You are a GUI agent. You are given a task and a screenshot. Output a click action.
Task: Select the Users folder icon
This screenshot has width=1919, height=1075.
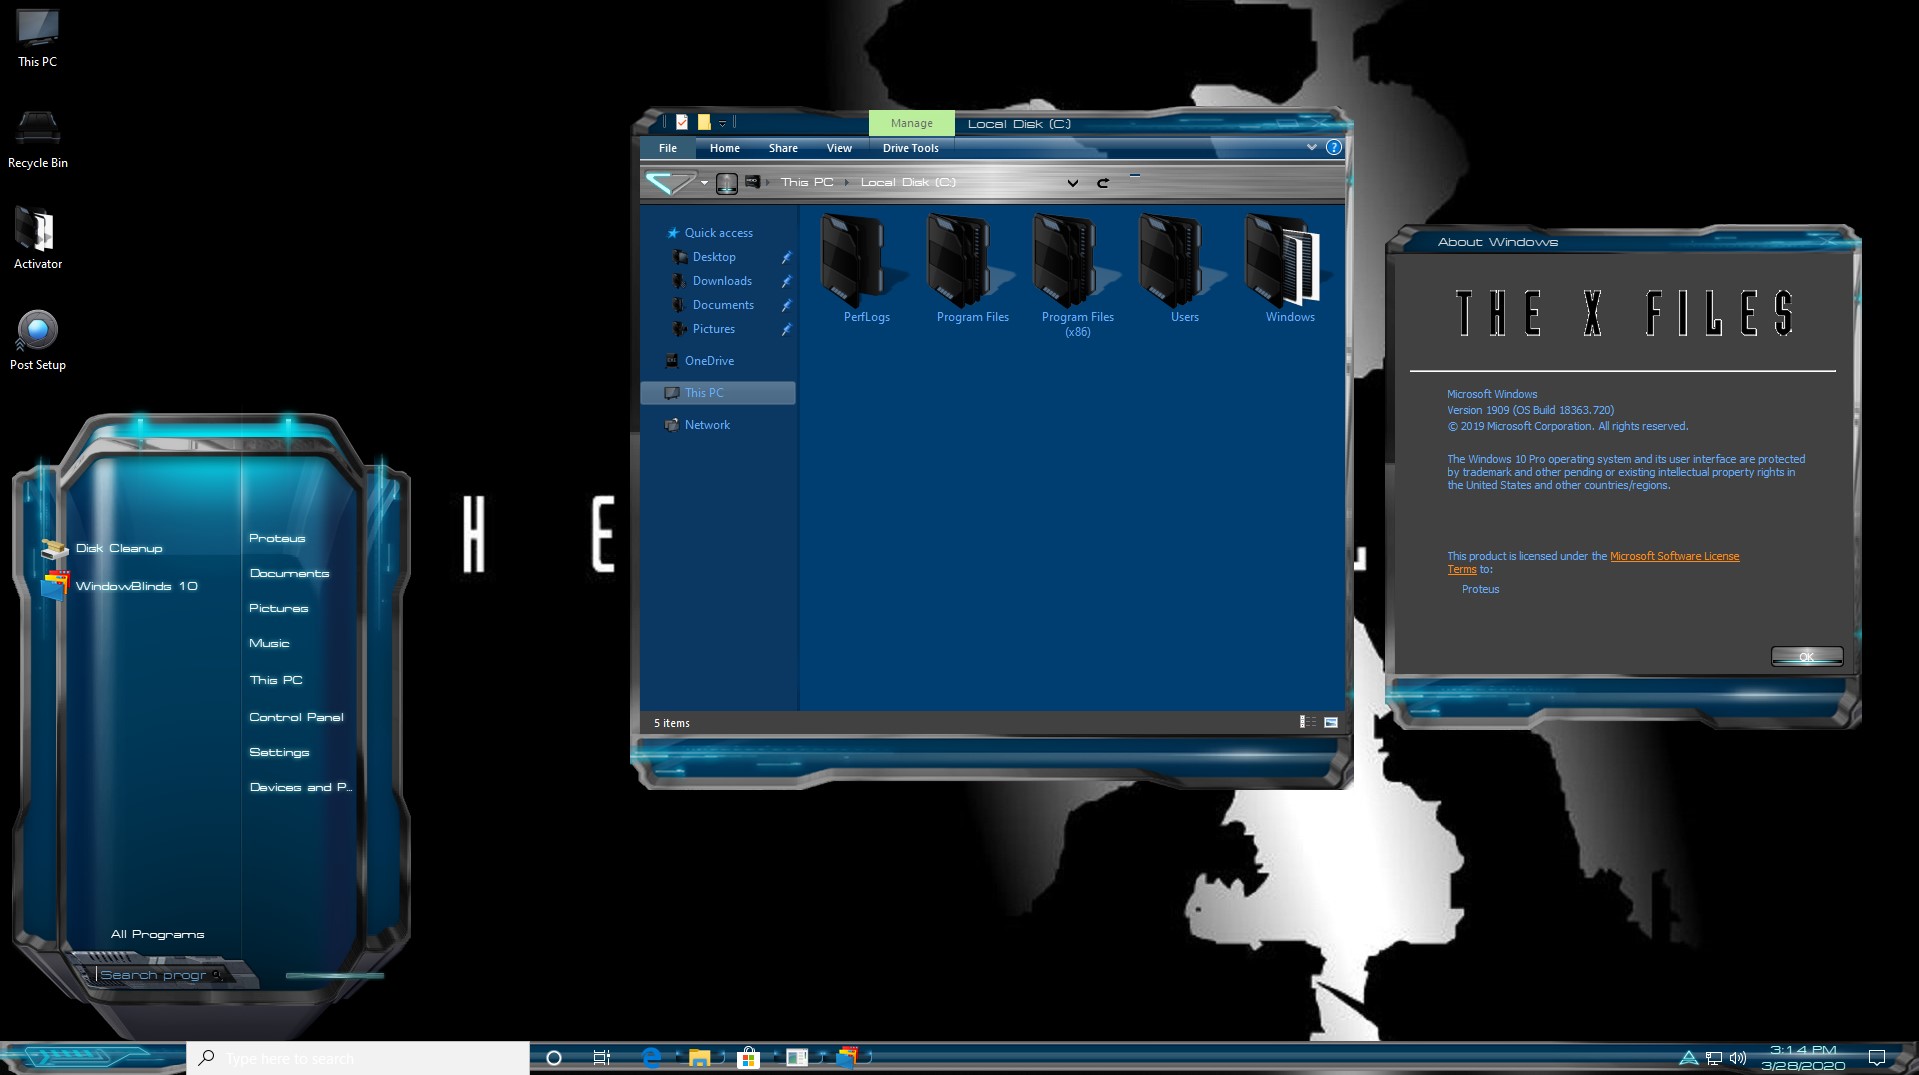[1184, 268]
